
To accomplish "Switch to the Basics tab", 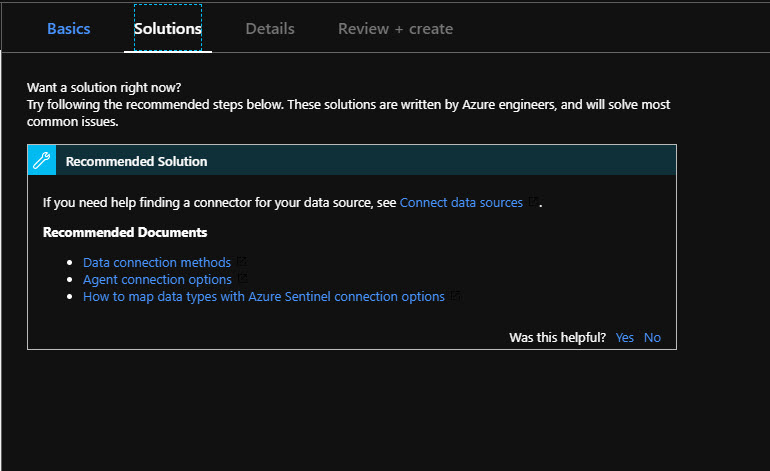I will 68,29.
